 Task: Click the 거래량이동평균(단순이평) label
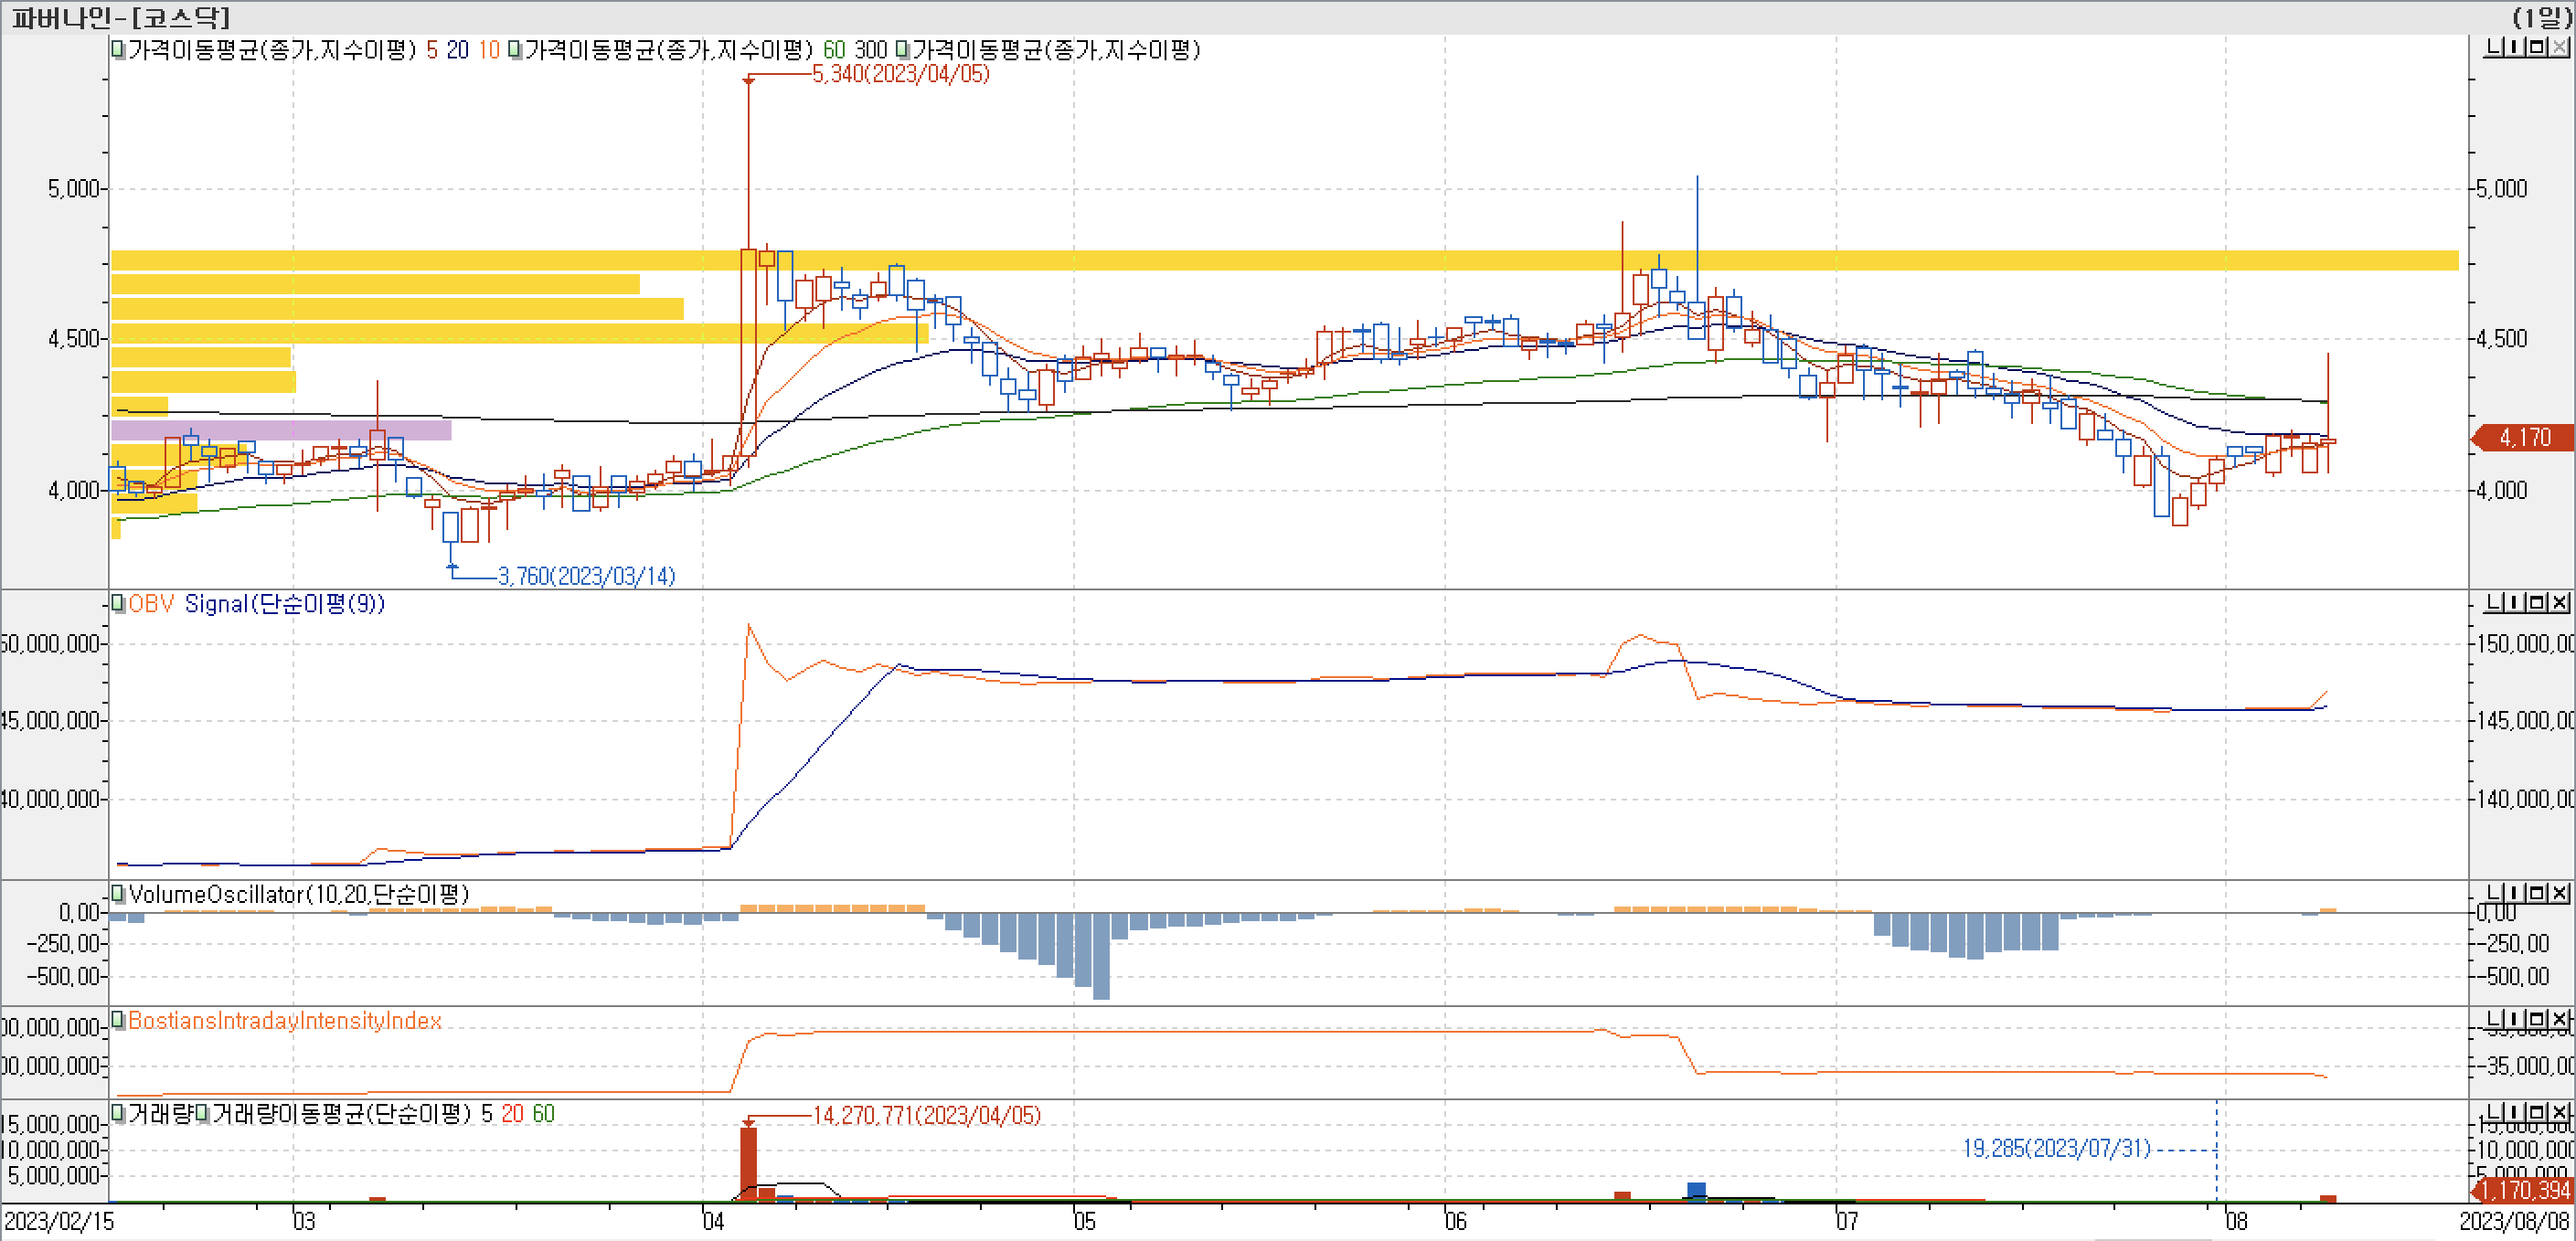(x=340, y=1114)
